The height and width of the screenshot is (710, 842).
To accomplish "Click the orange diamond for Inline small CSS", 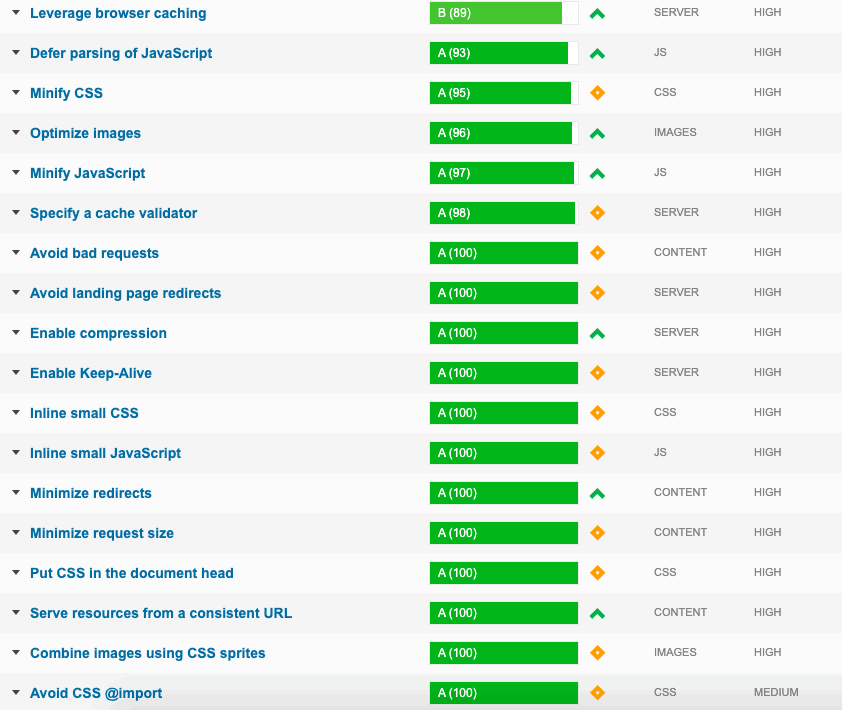I will [x=597, y=412].
